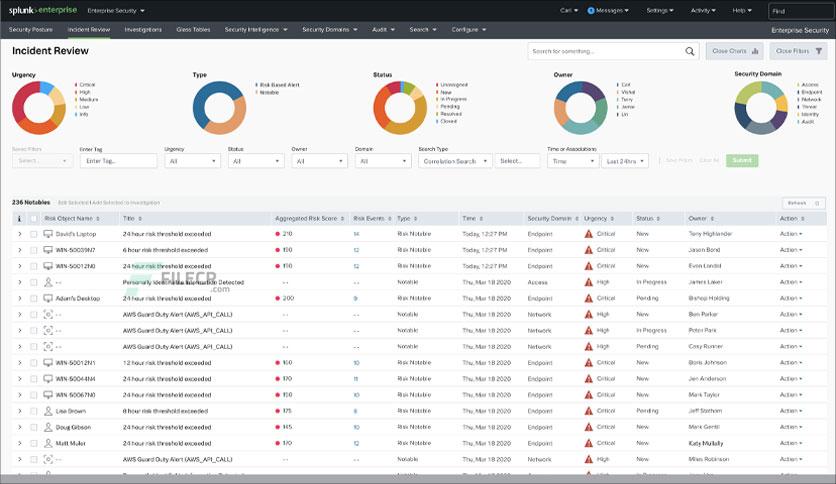Click the Urgency donut chart
This screenshot has width=836, height=484.
pyautogui.click(x=39, y=108)
